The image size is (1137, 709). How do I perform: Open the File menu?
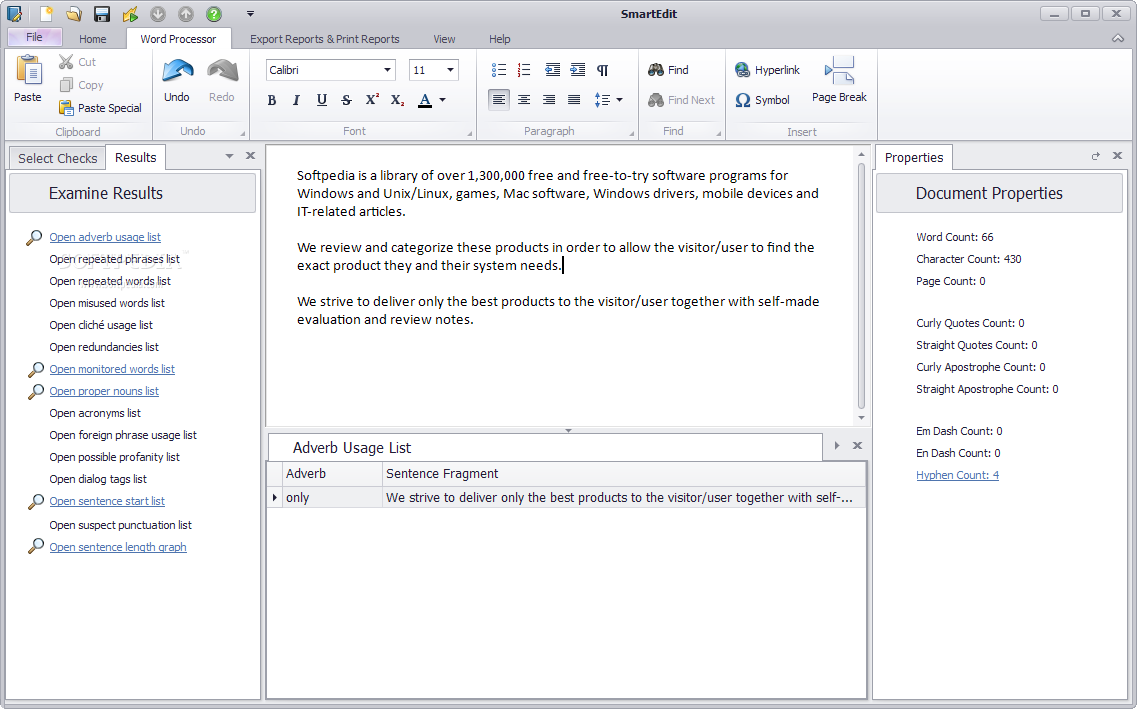(34, 37)
